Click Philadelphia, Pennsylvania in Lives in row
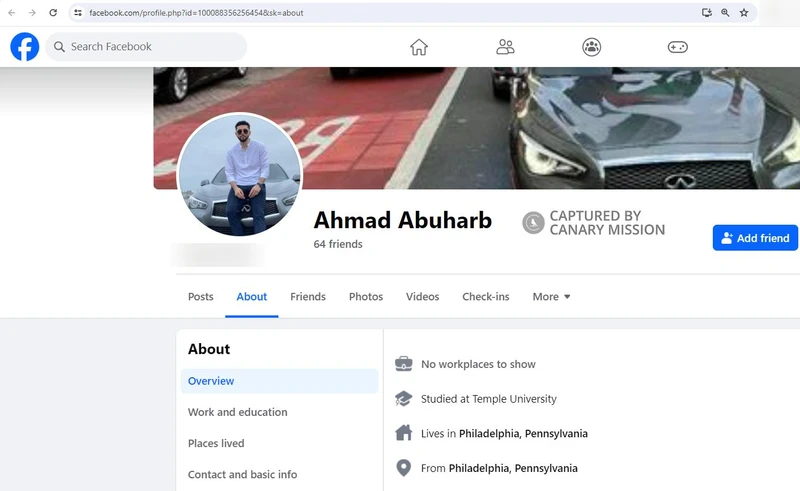The height and width of the screenshot is (491, 800). pyautogui.click(x=523, y=433)
